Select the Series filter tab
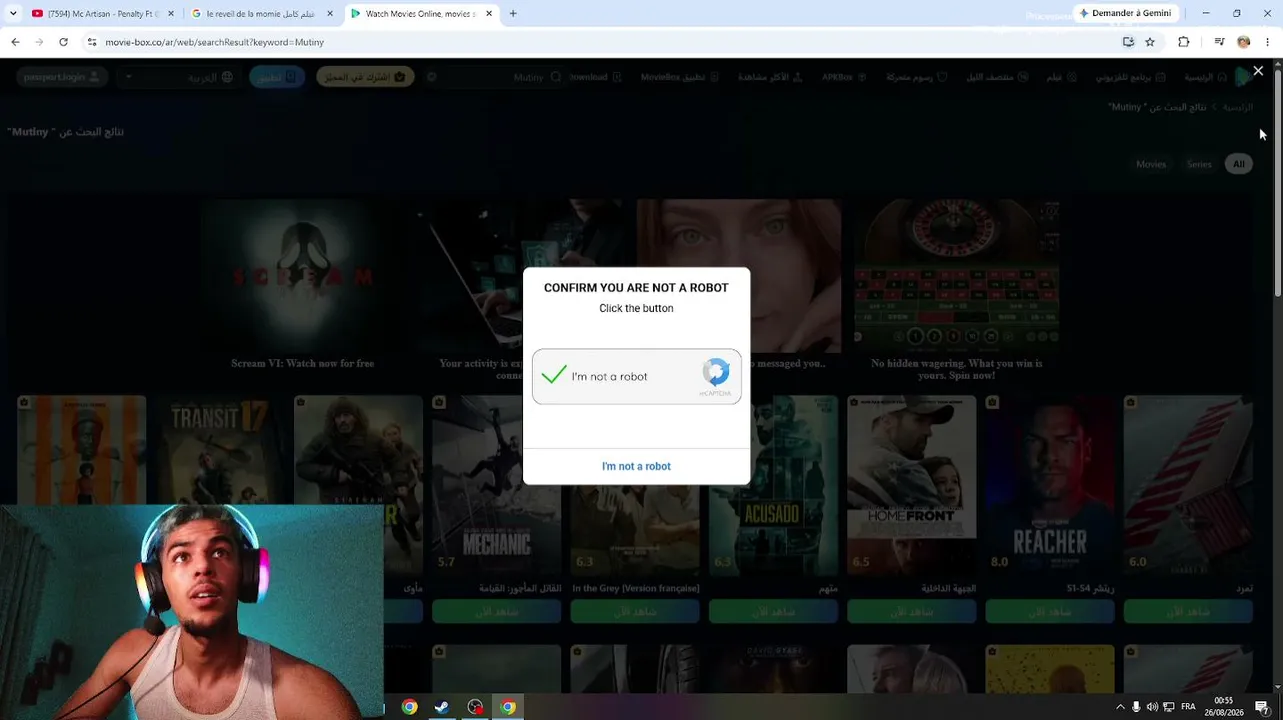This screenshot has height=720, width=1283. click(x=1199, y=164)
